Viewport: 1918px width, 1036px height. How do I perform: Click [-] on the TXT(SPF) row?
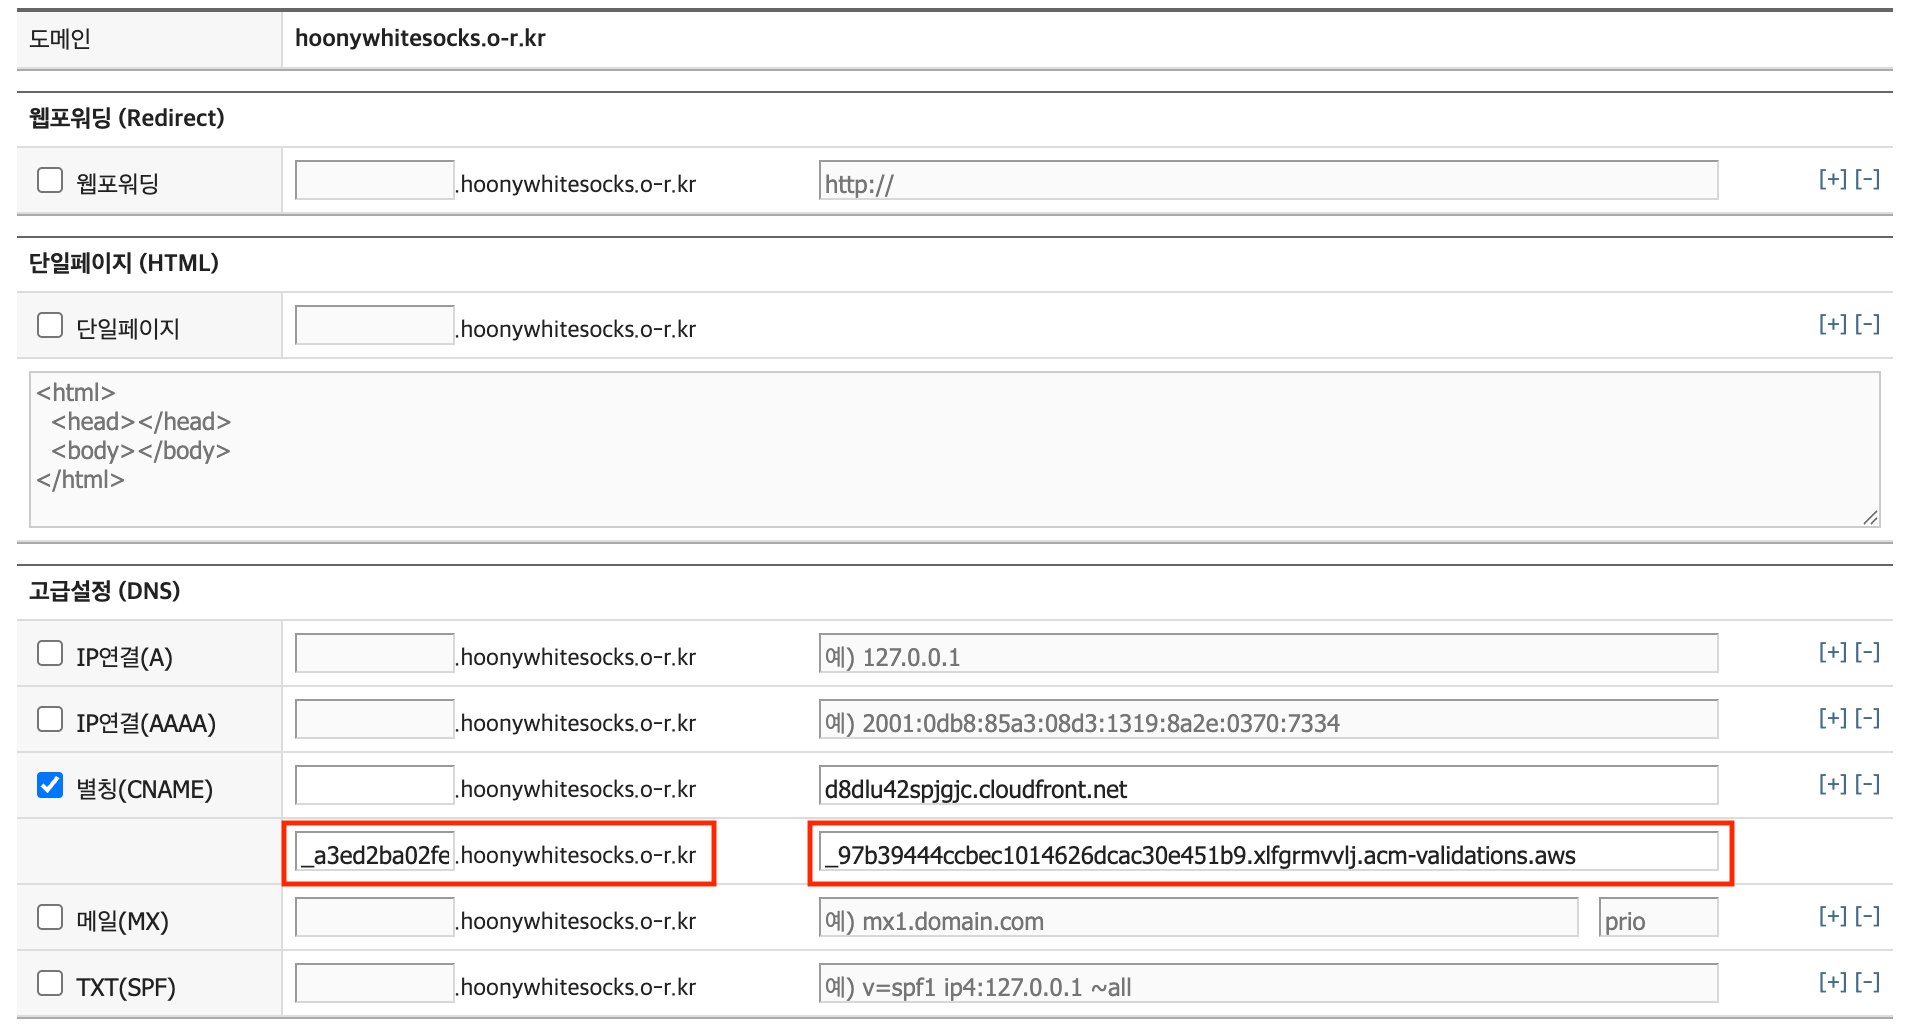click(1867, 983)
